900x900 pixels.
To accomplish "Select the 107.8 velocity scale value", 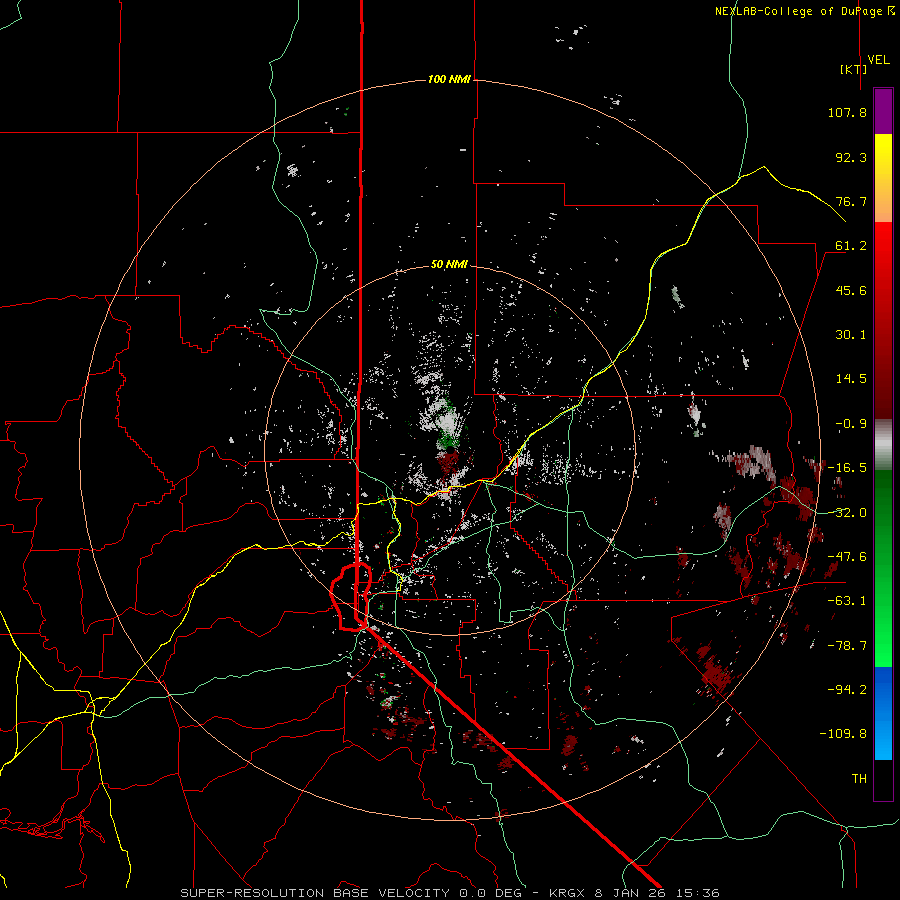I will [x=847, y=112].
